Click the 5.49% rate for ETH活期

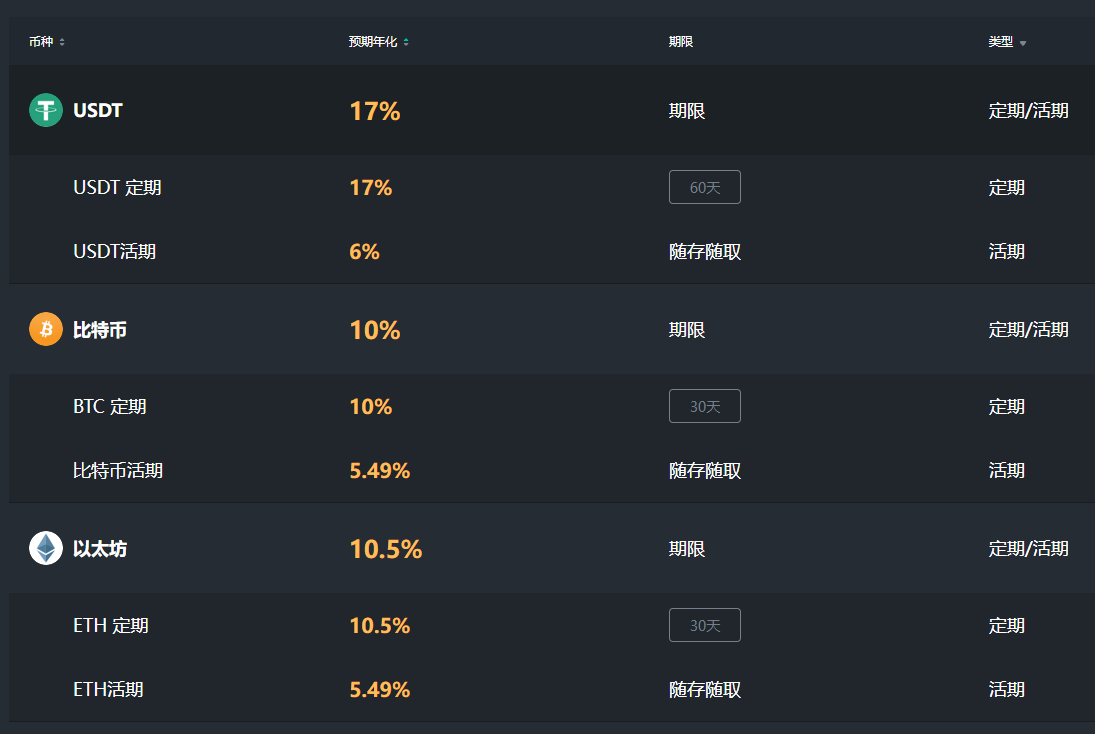pyautogui.click(x=379, y=689)
